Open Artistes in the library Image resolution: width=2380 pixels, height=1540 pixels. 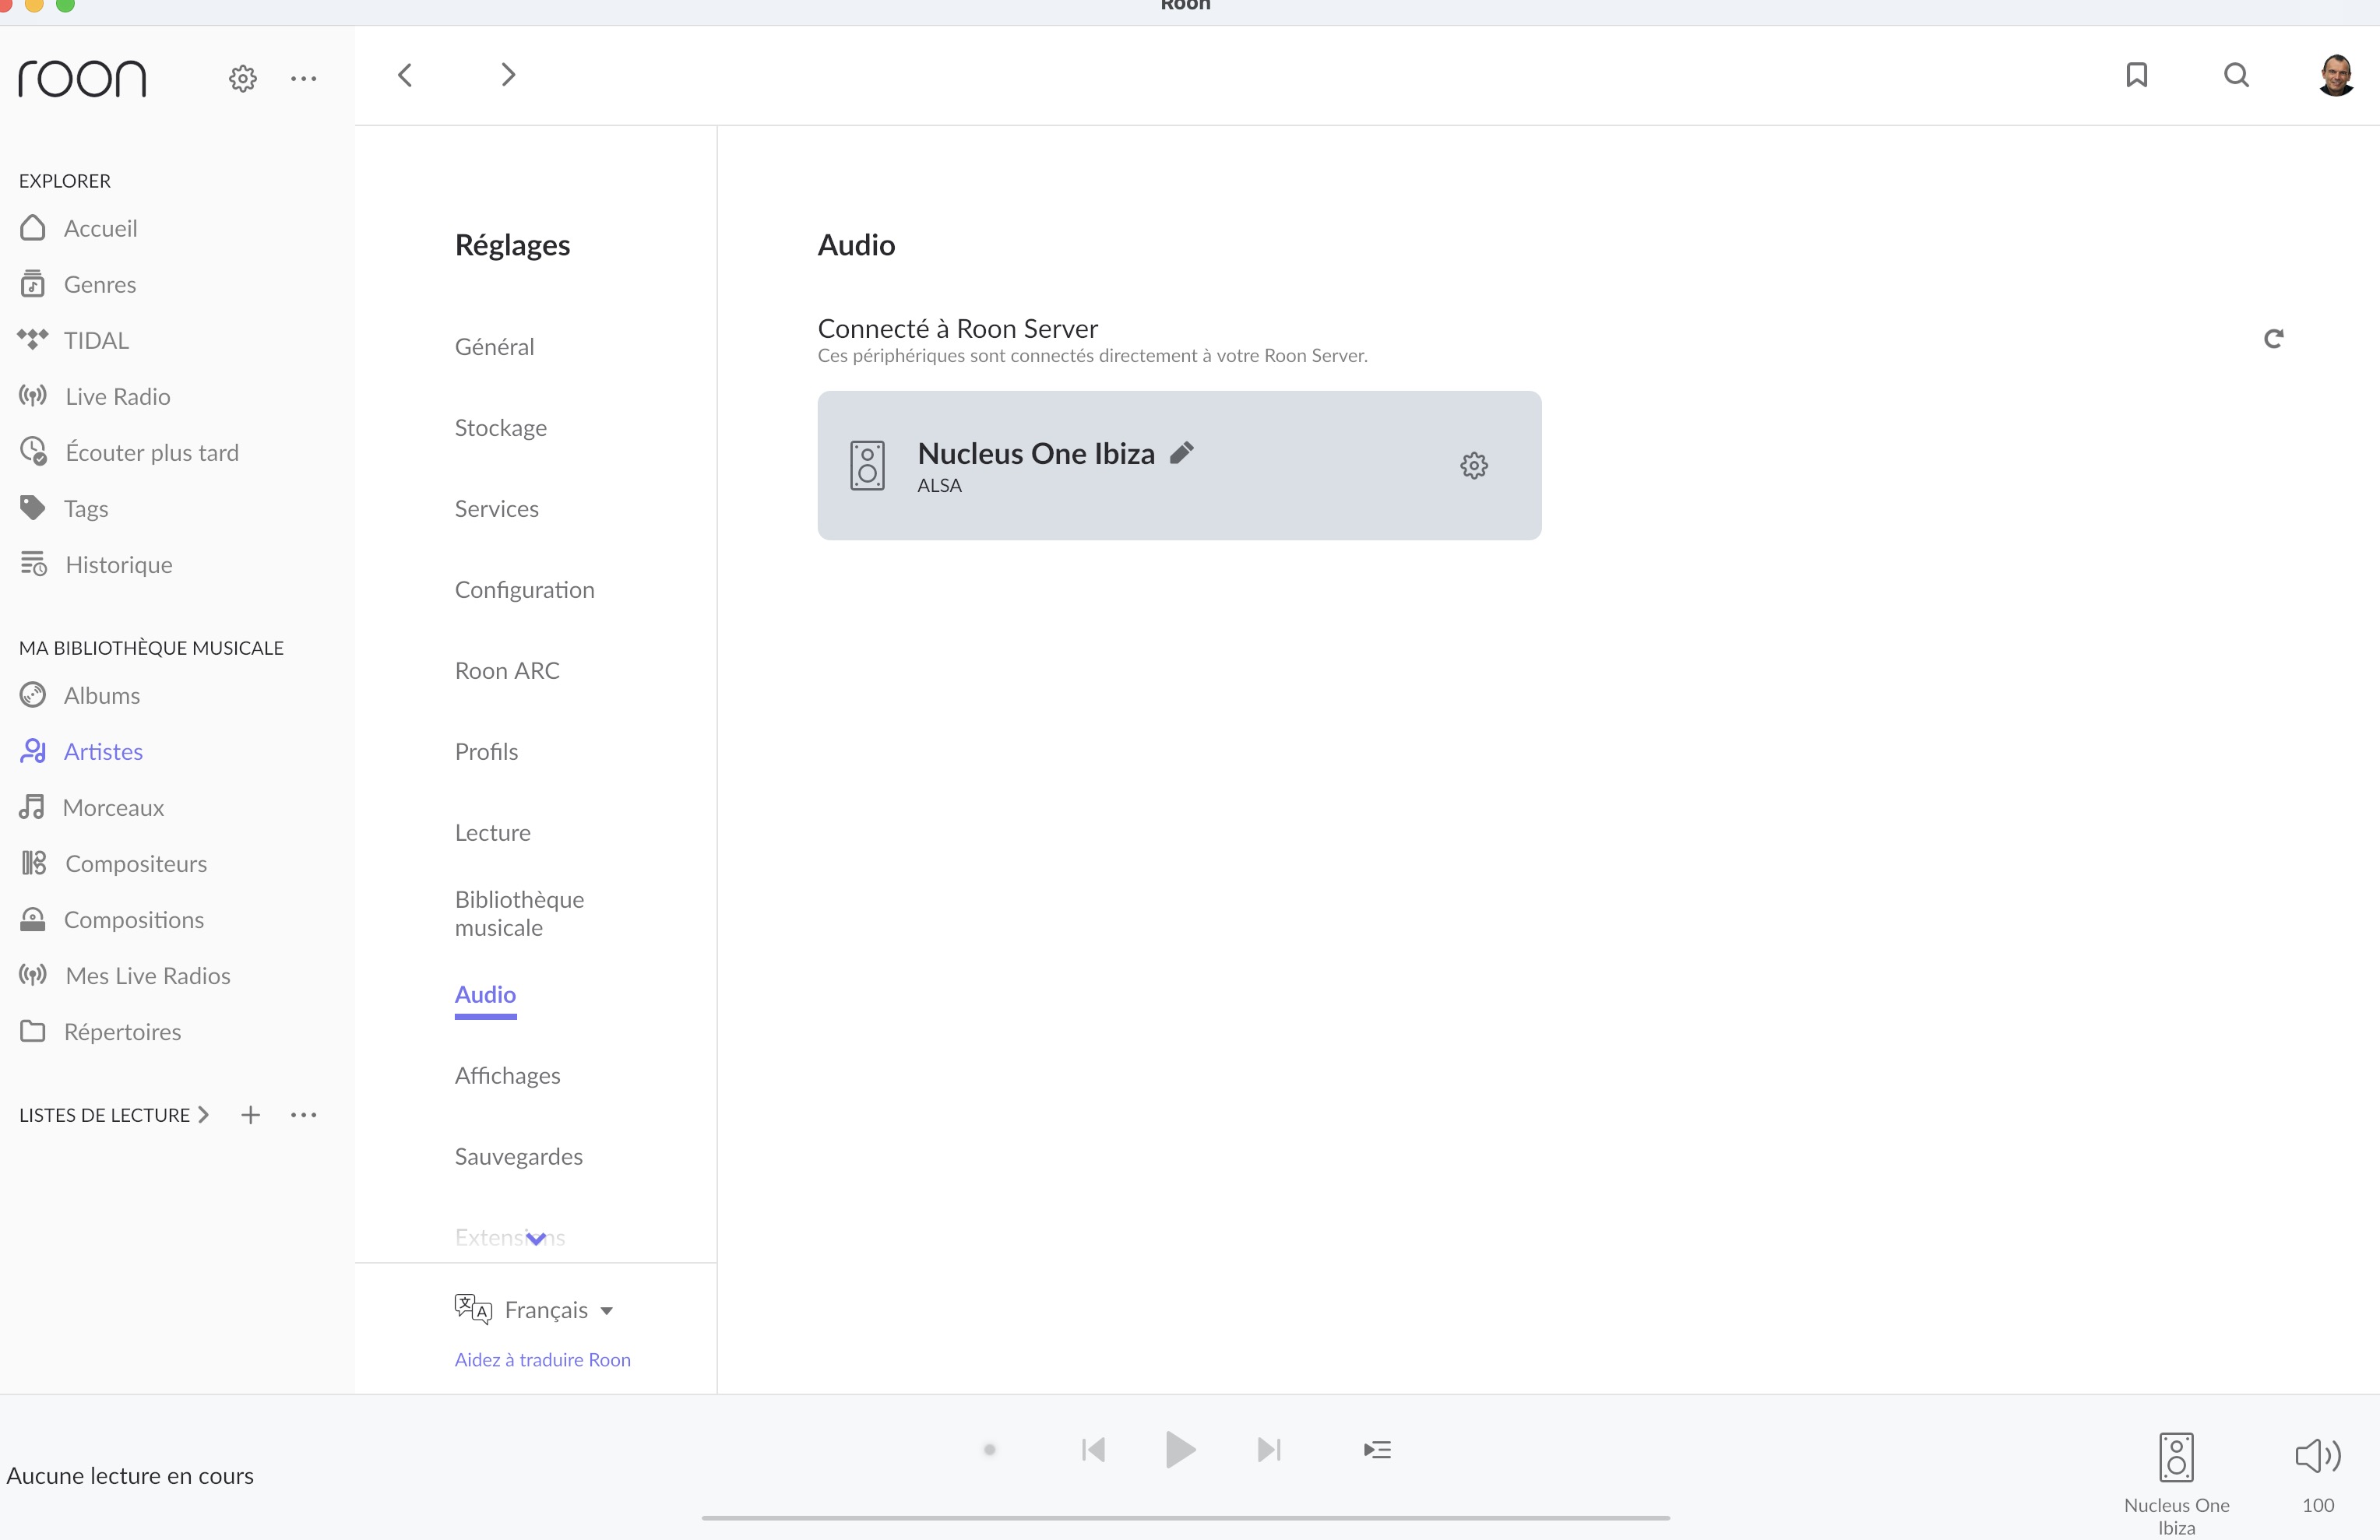pyautogui.click(x=81, y=751)
